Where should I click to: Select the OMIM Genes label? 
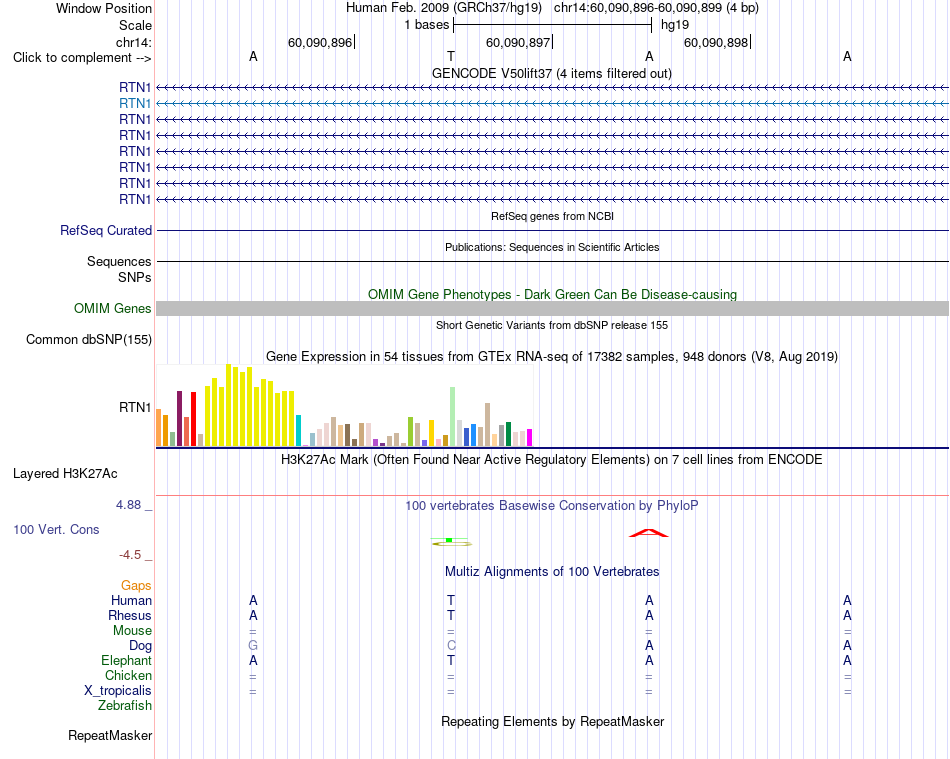point(112,308)
